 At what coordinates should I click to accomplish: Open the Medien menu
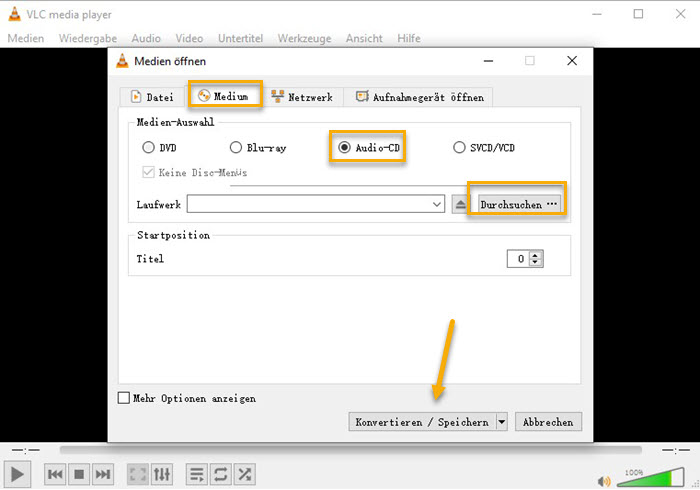tap(26, 38)
